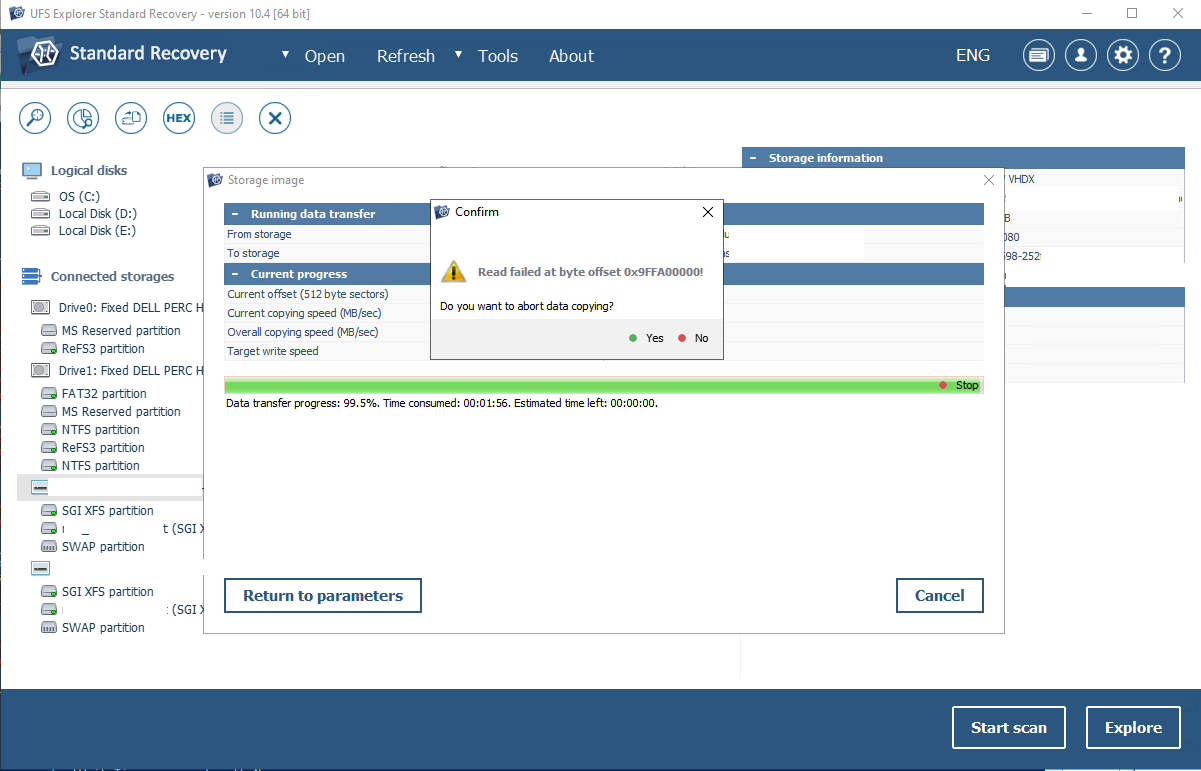Click the FAT32 partition icon
This screenshot has width=1201, height=771.
pos(49,394)
